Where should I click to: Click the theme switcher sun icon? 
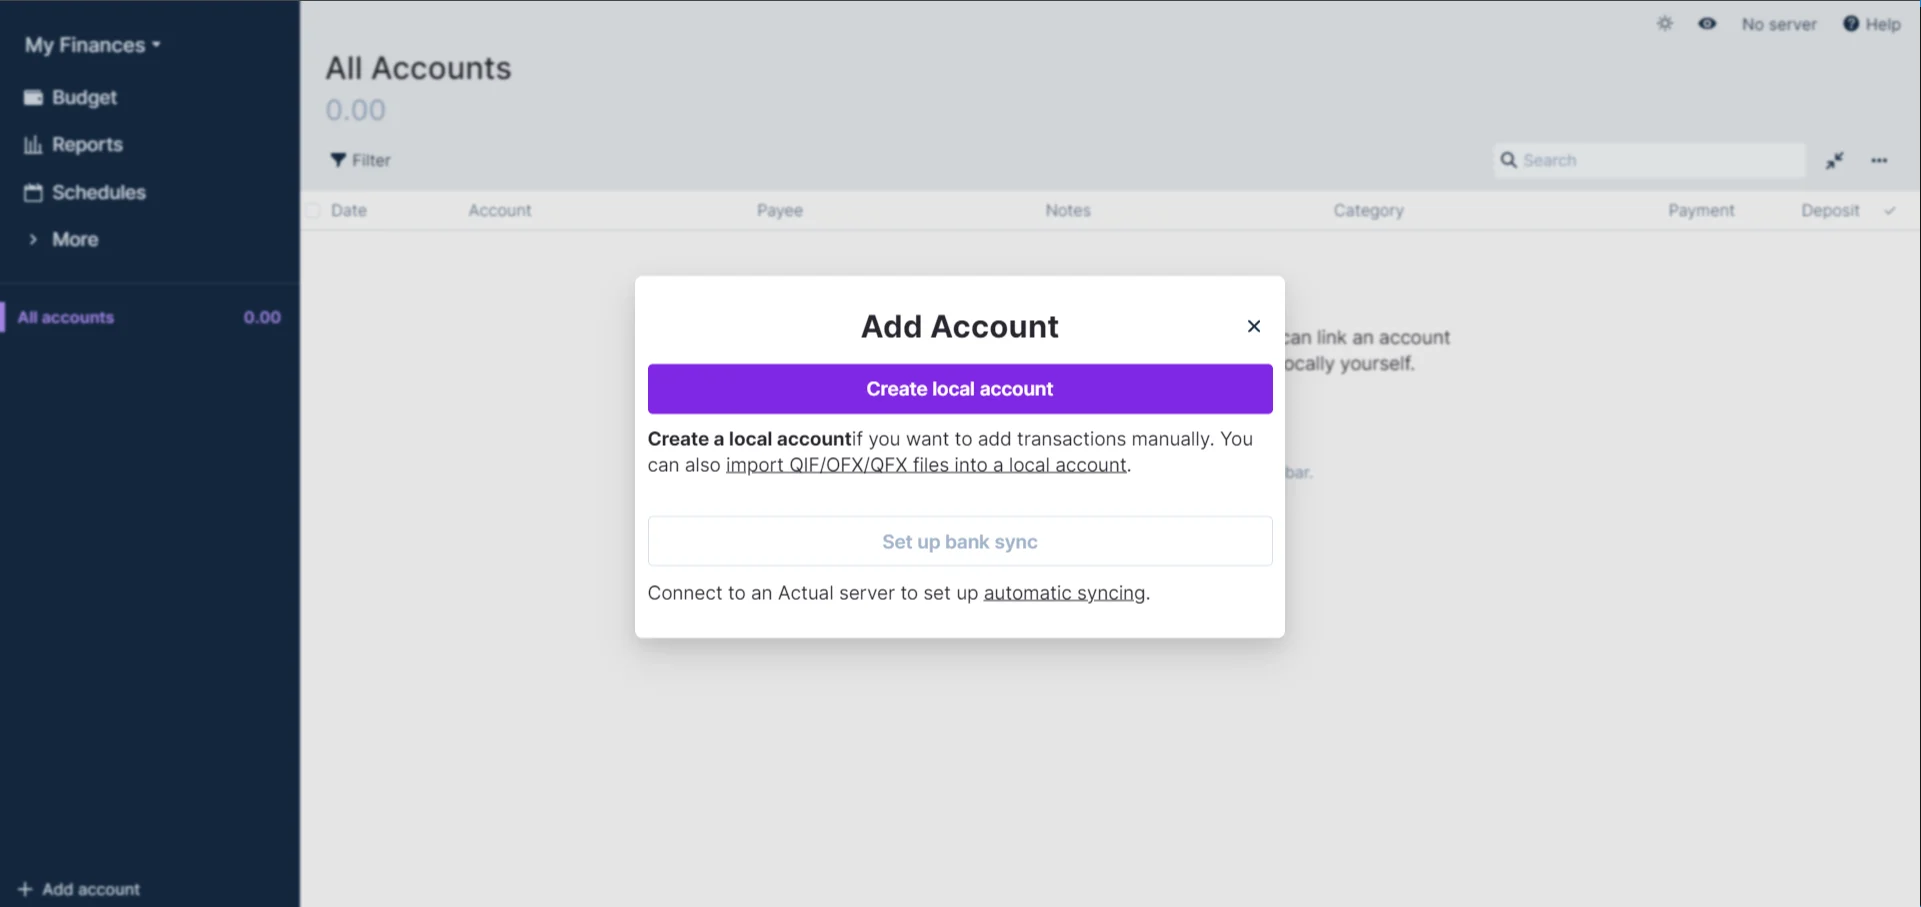point(1664,24)
